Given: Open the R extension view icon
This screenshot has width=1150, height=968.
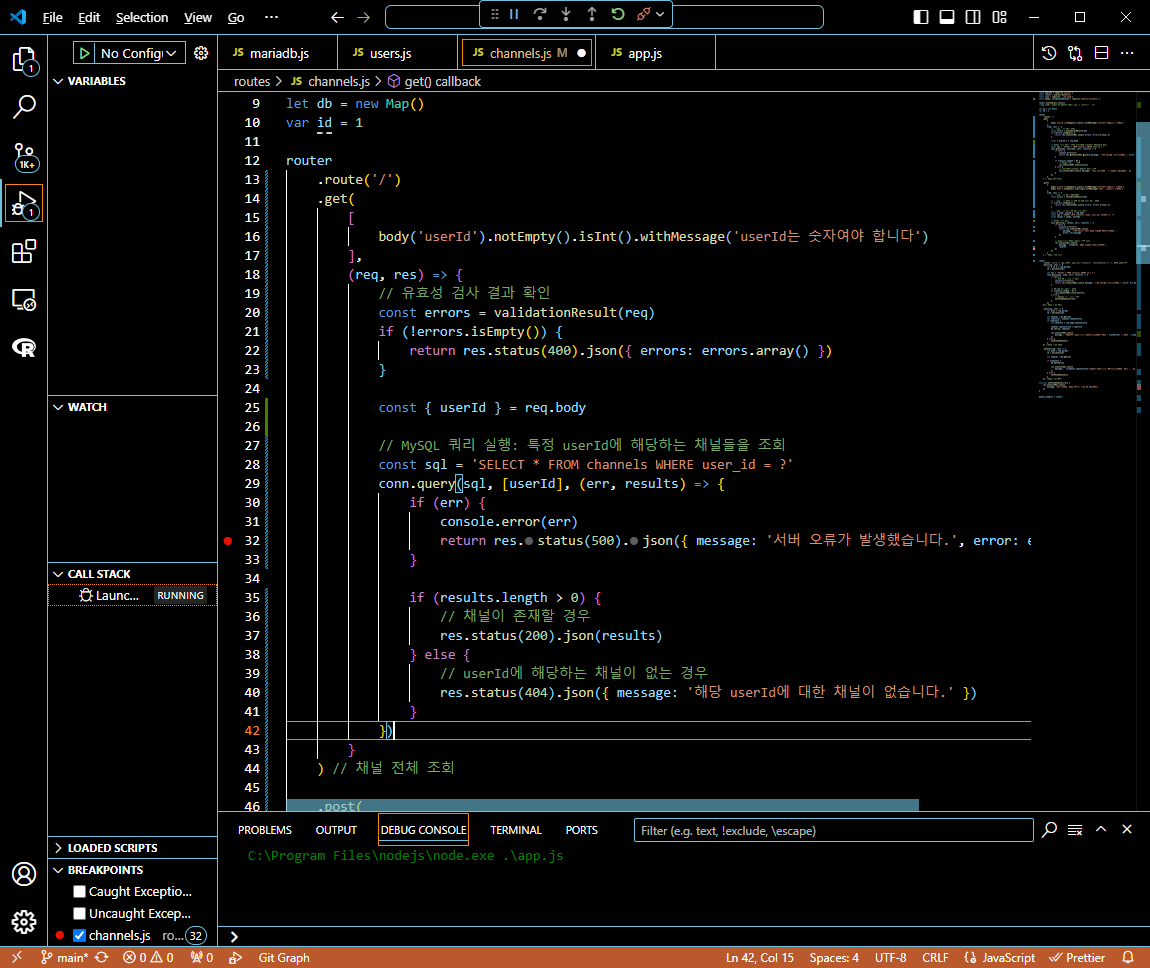Looking at the screenshot, I should point(24,348).
